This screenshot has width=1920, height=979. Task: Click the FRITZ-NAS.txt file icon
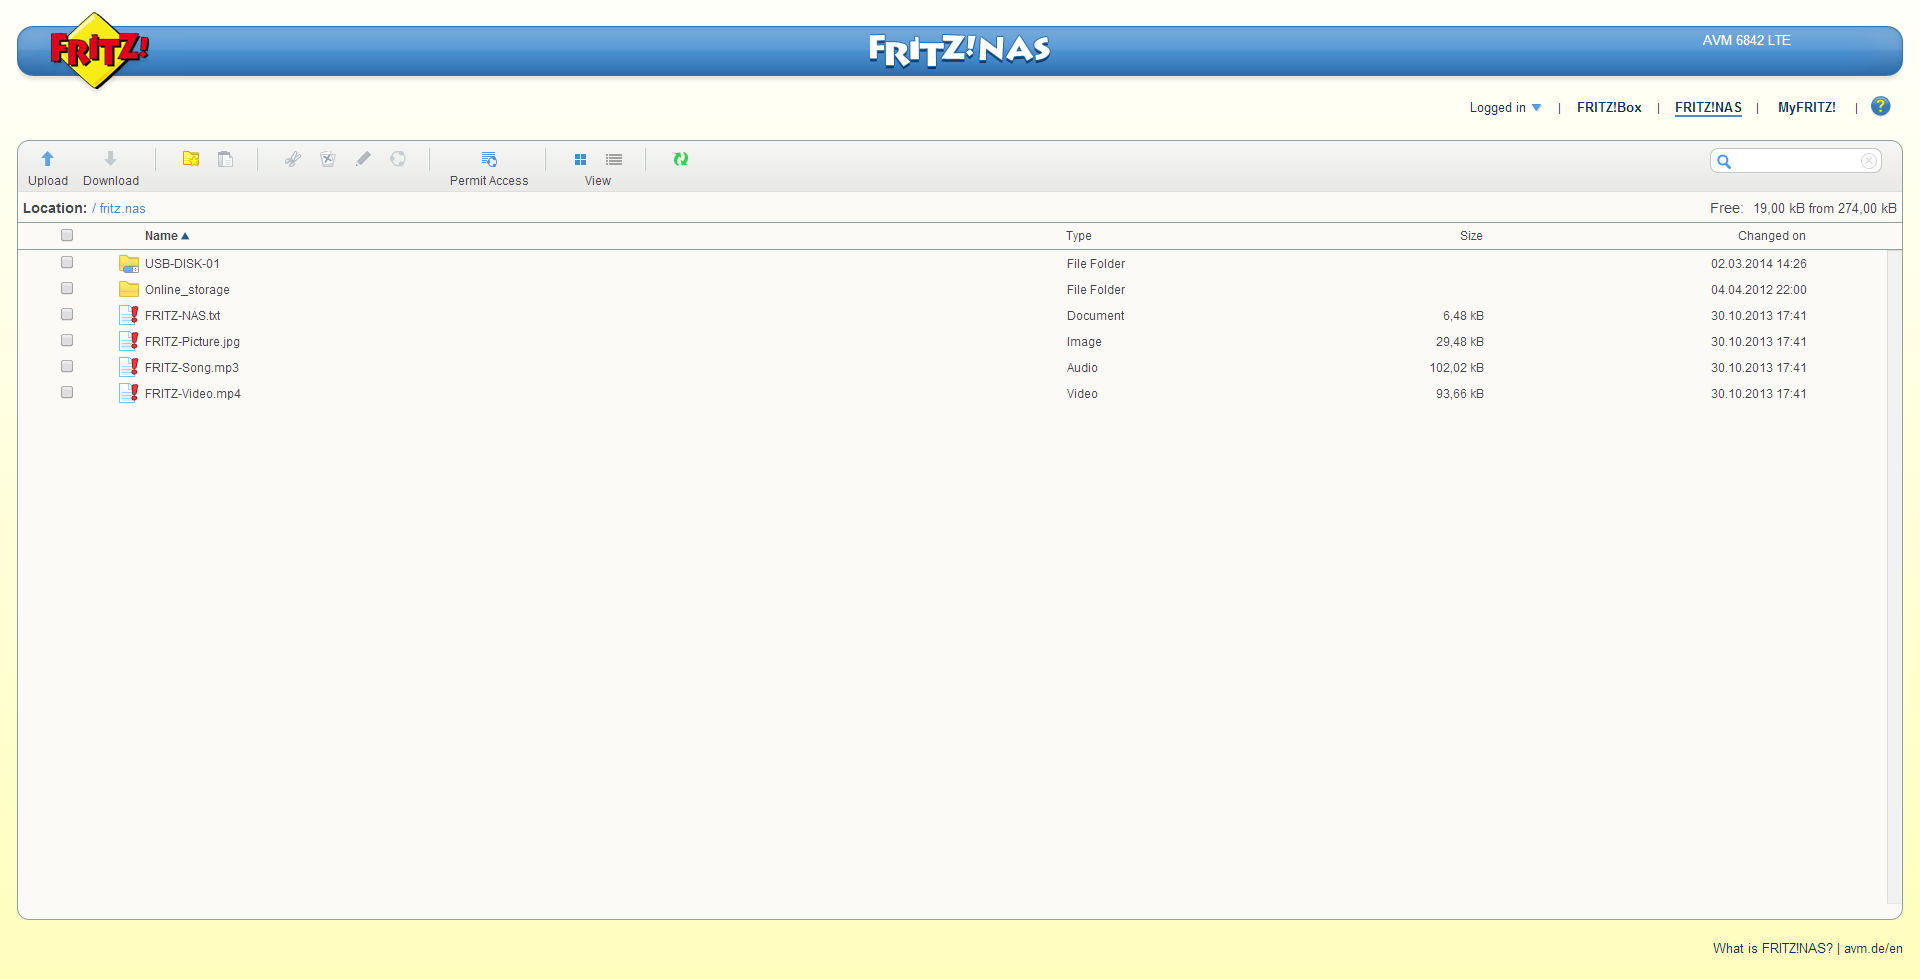(129, 316)
